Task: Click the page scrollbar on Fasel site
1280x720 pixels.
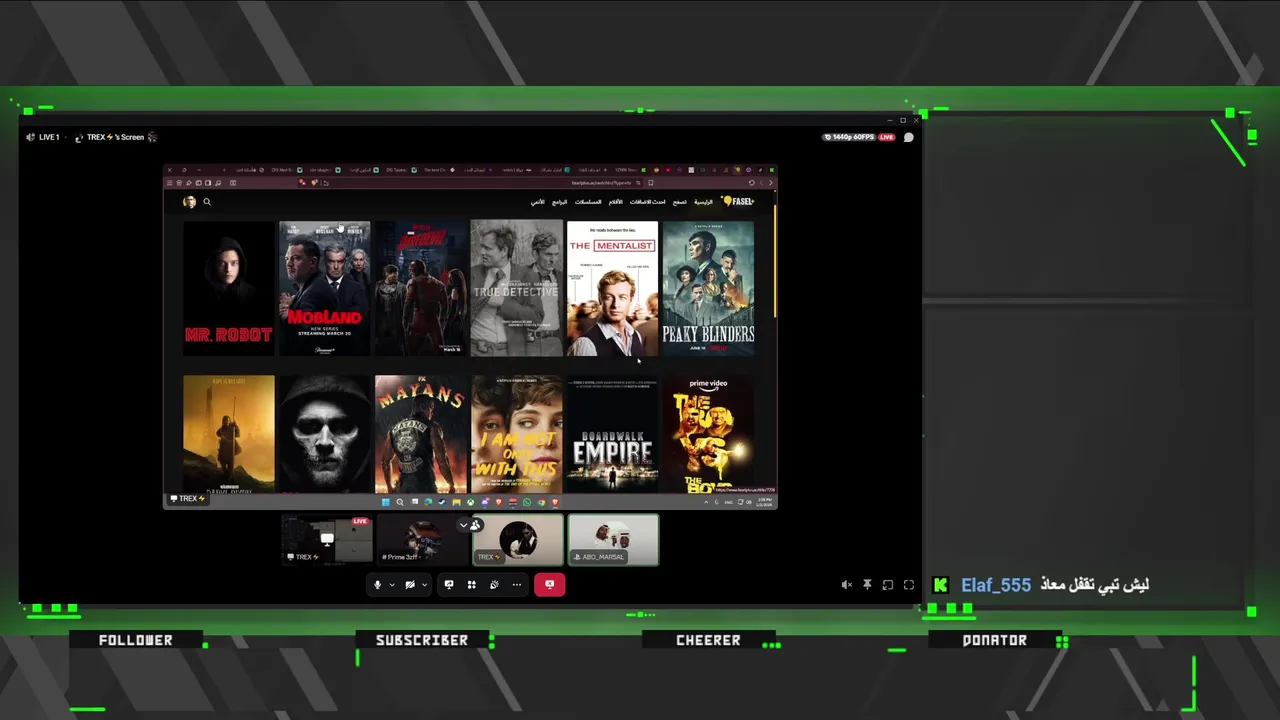Action: click(774, 260)
